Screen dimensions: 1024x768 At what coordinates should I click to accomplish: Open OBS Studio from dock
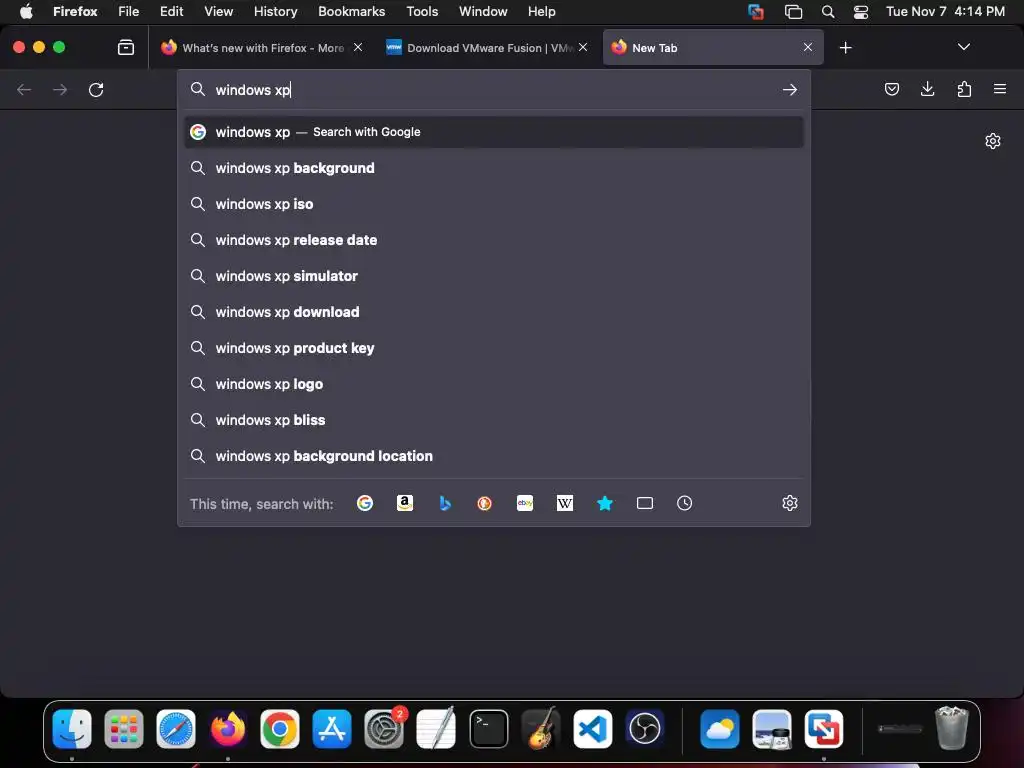(x=645, y=729)
